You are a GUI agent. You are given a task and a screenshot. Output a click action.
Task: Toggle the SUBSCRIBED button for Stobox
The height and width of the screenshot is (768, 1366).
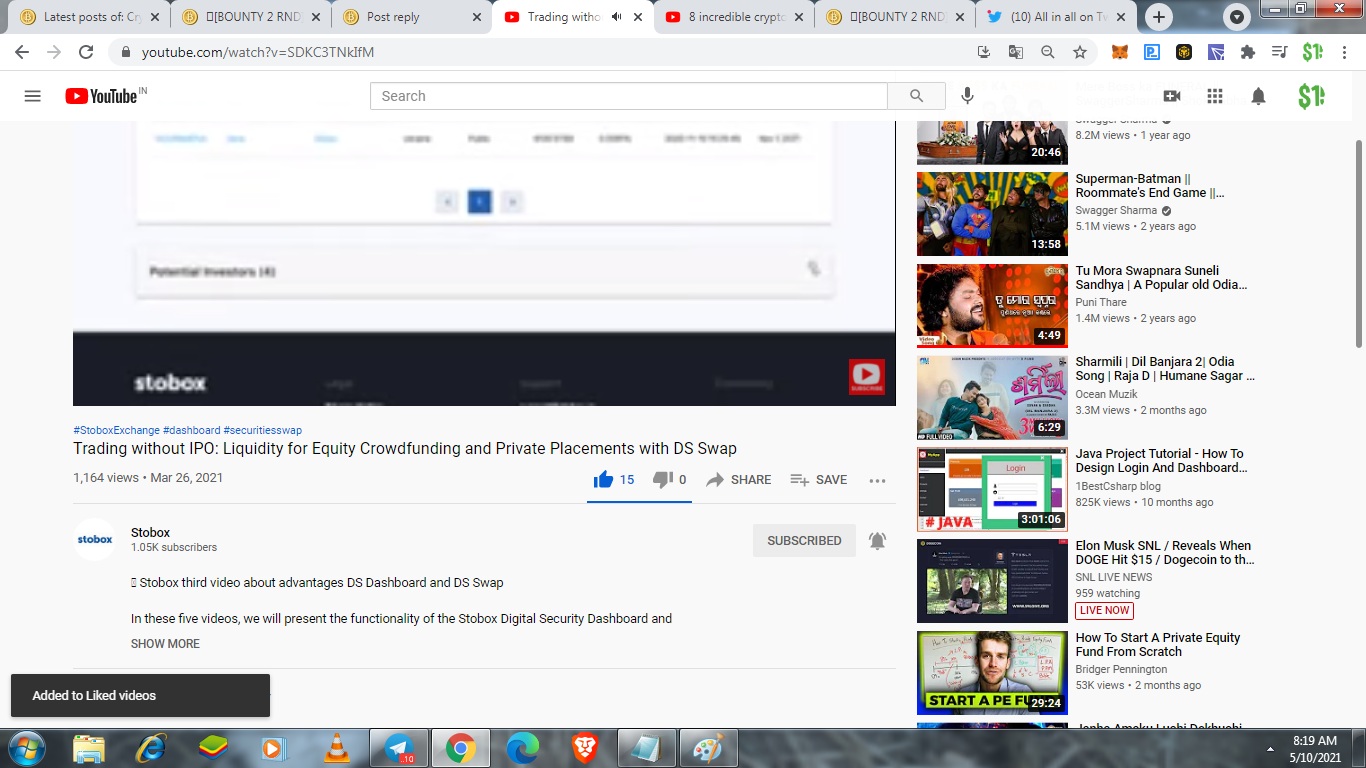pos(804,540)
